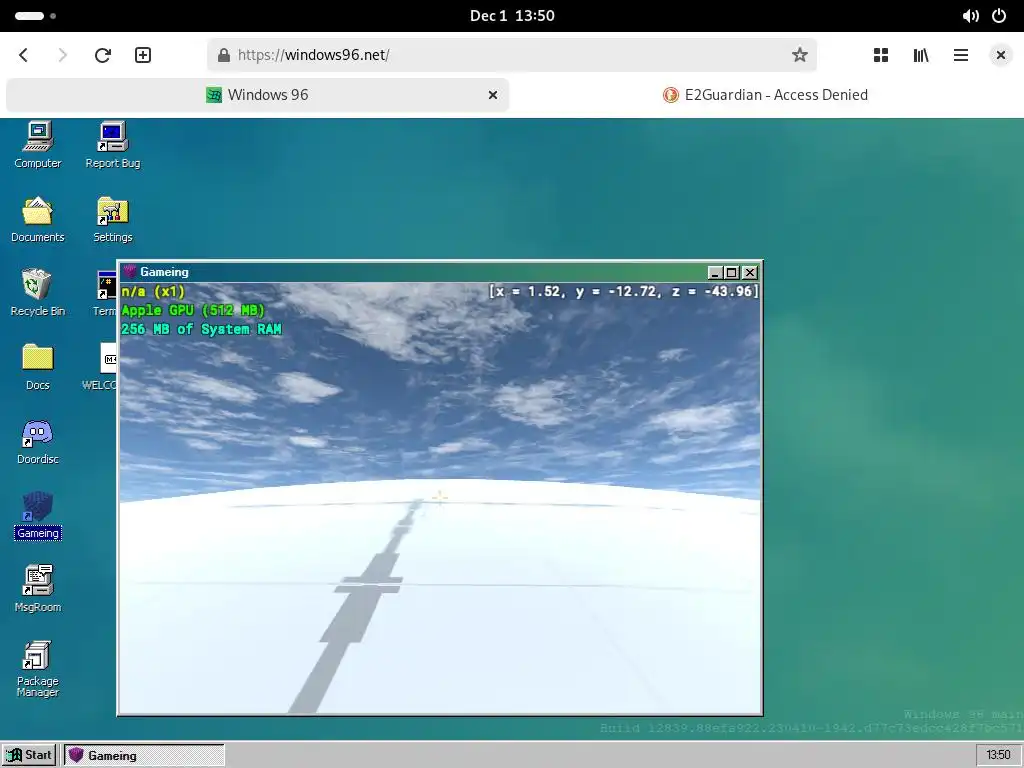Open the system volume indicator

pyautogui.click(x=970, y=16)
